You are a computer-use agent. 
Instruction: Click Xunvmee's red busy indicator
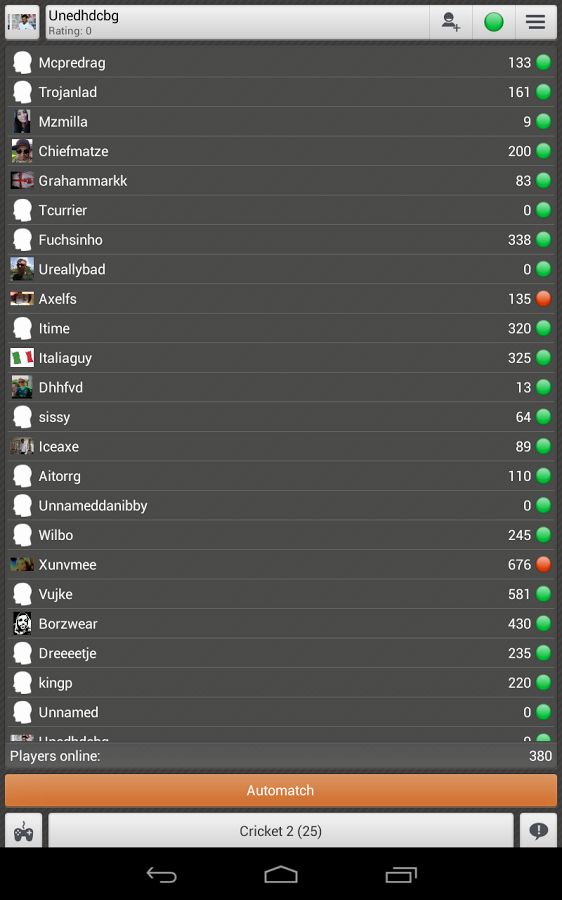[x=543, y=564]
